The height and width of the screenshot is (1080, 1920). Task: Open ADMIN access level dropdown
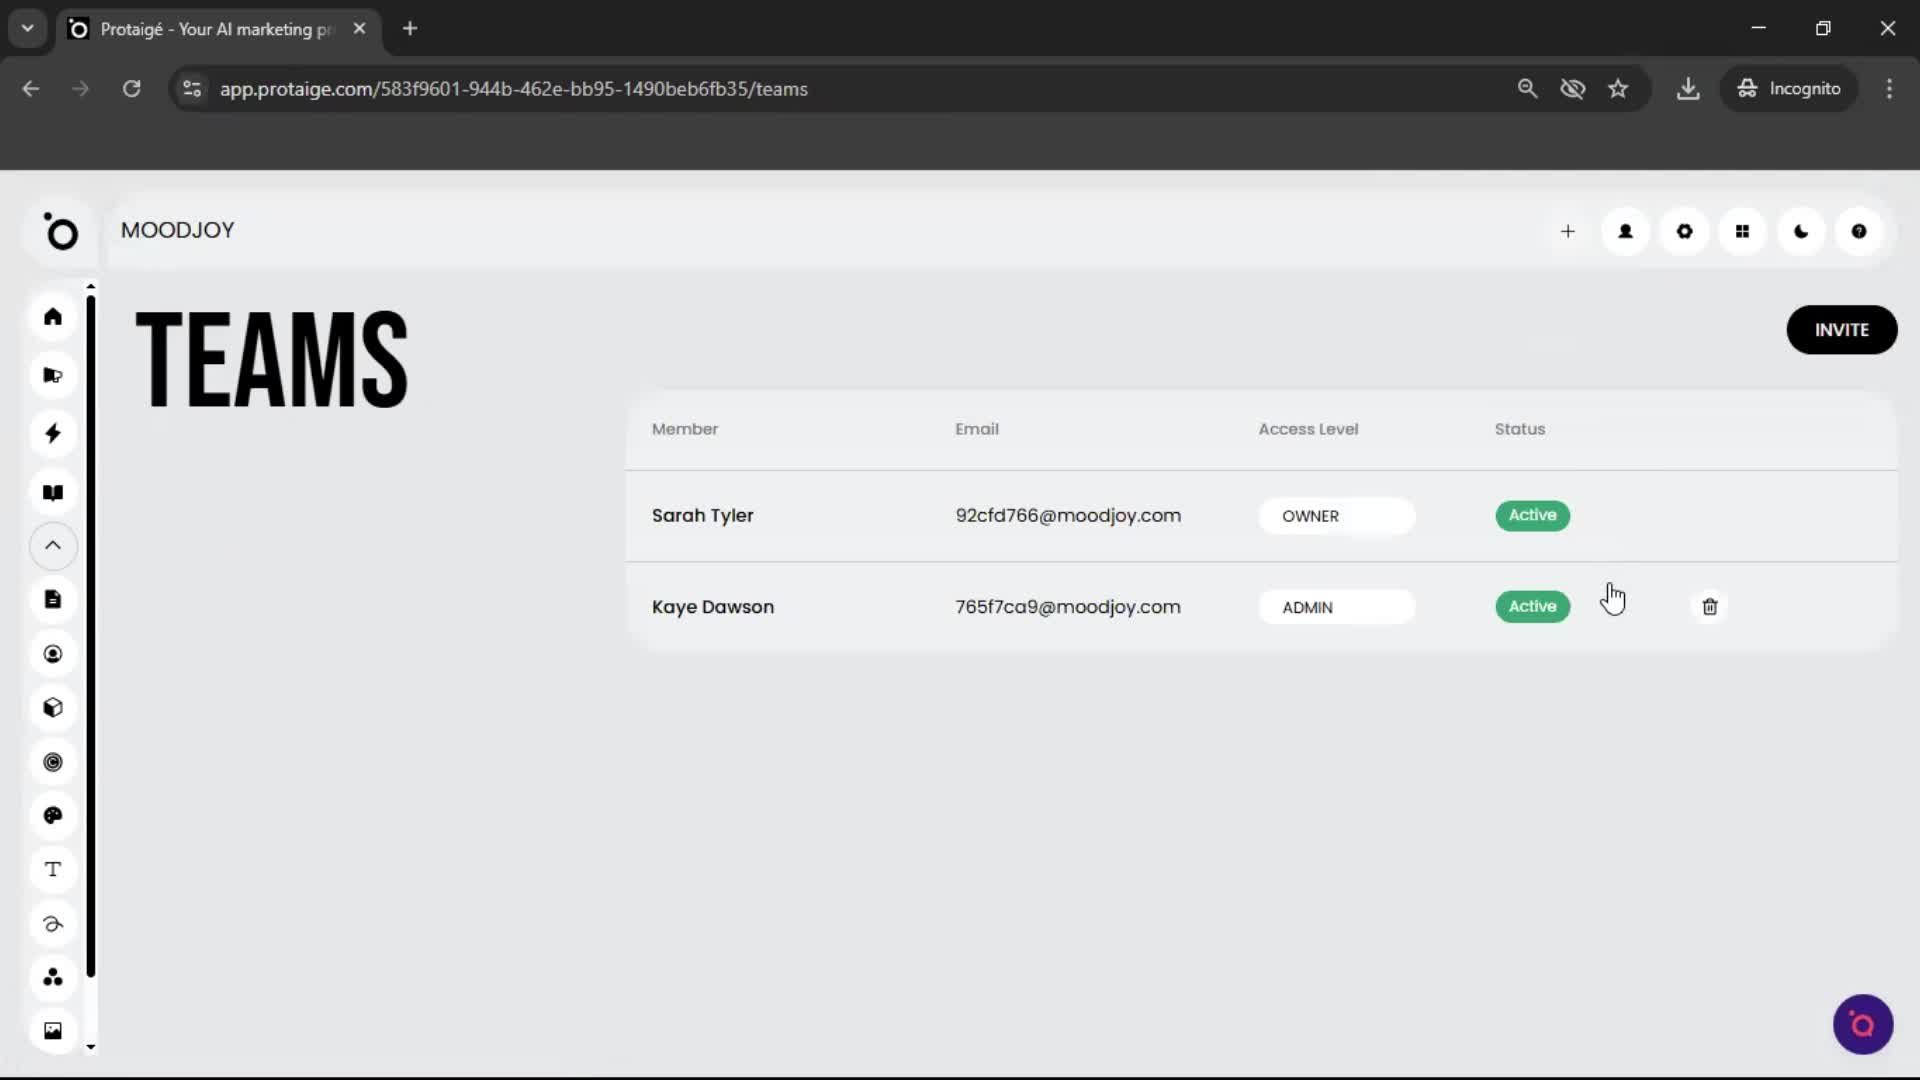pos(1336,607)
